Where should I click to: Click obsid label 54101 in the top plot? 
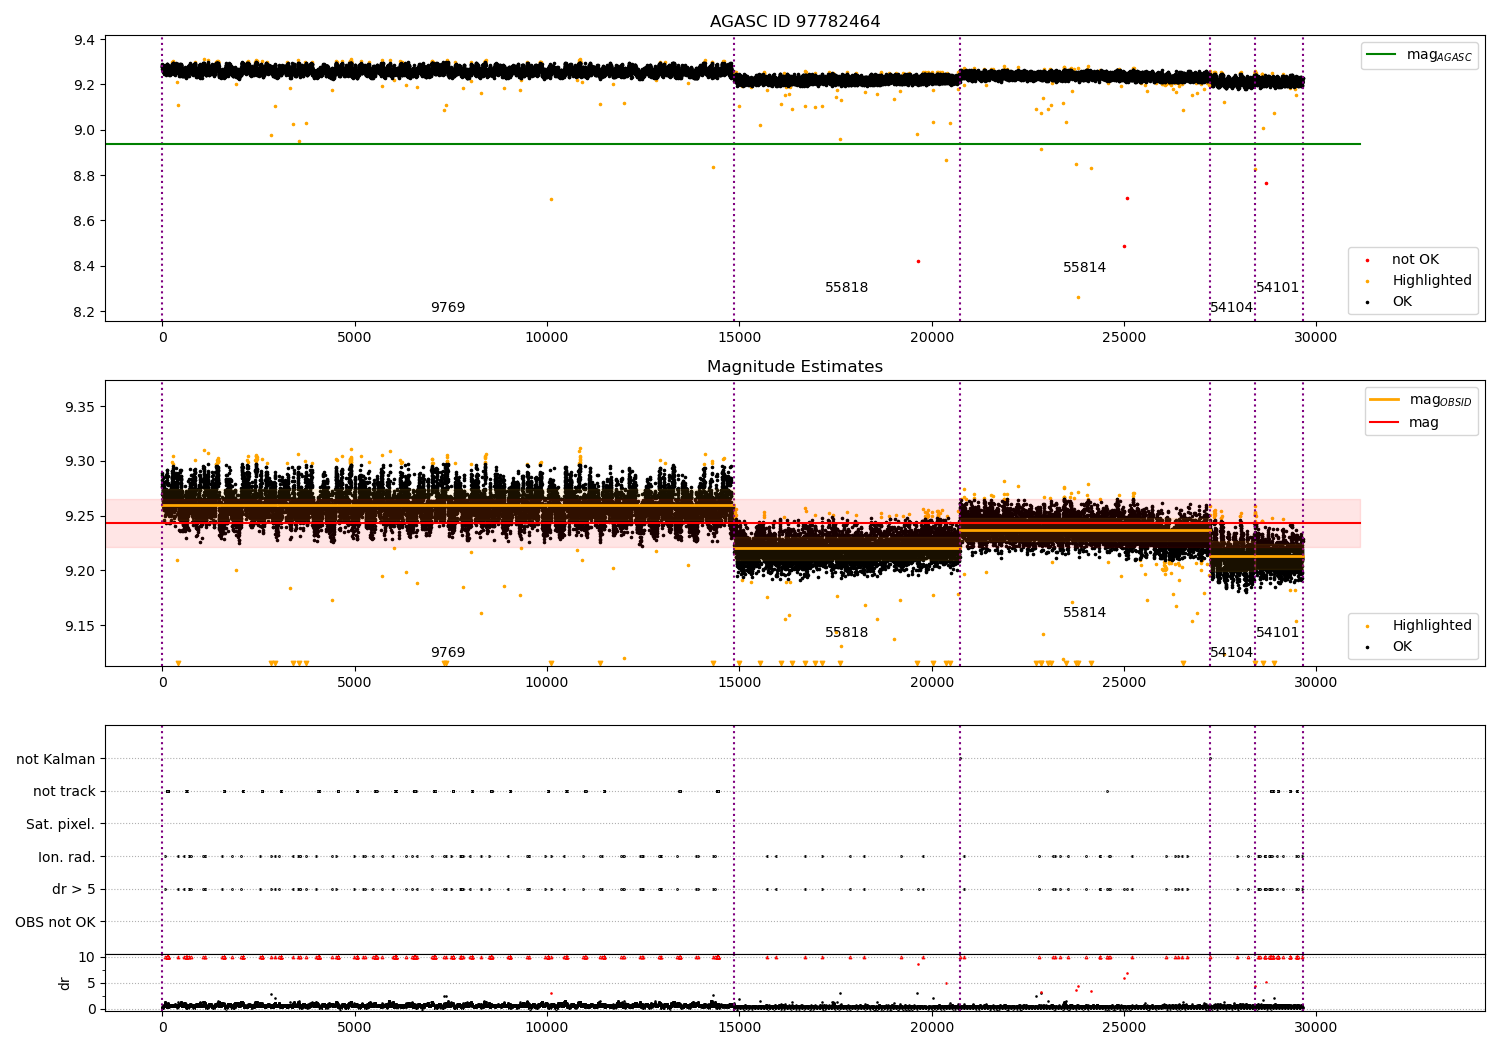(1278, 288)
